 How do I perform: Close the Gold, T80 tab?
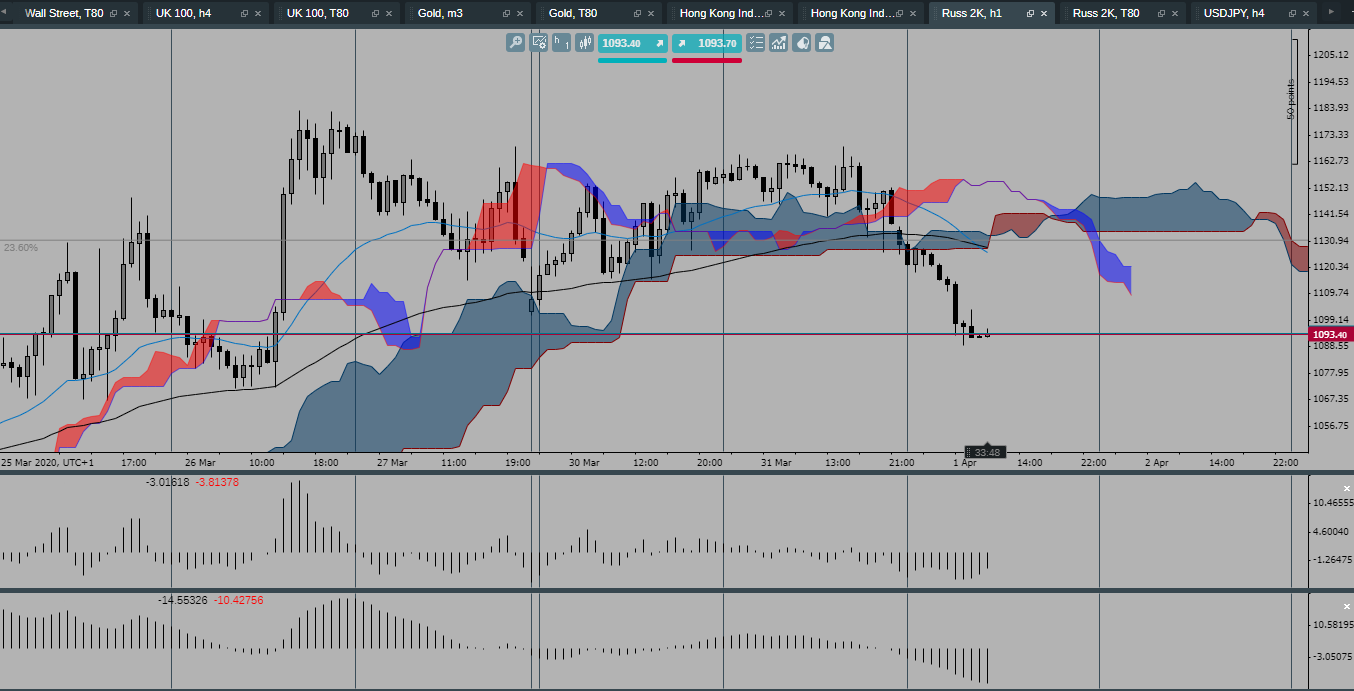651,14
